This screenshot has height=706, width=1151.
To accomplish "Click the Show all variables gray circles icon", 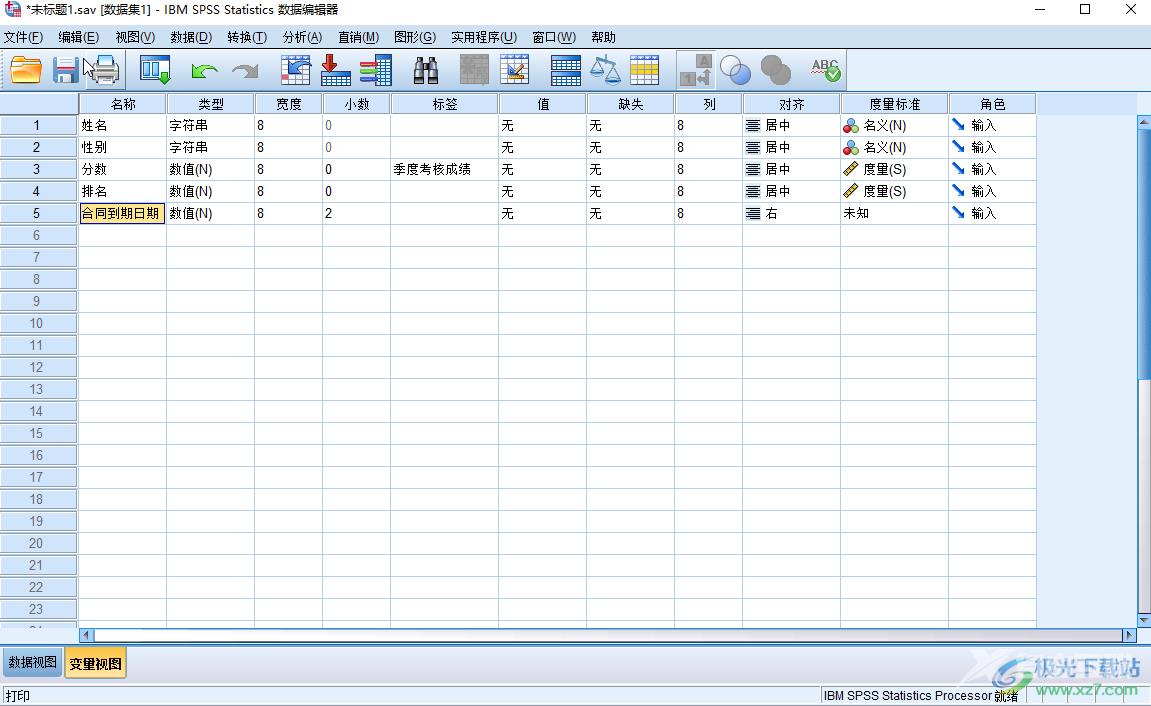I will [776, 70].
